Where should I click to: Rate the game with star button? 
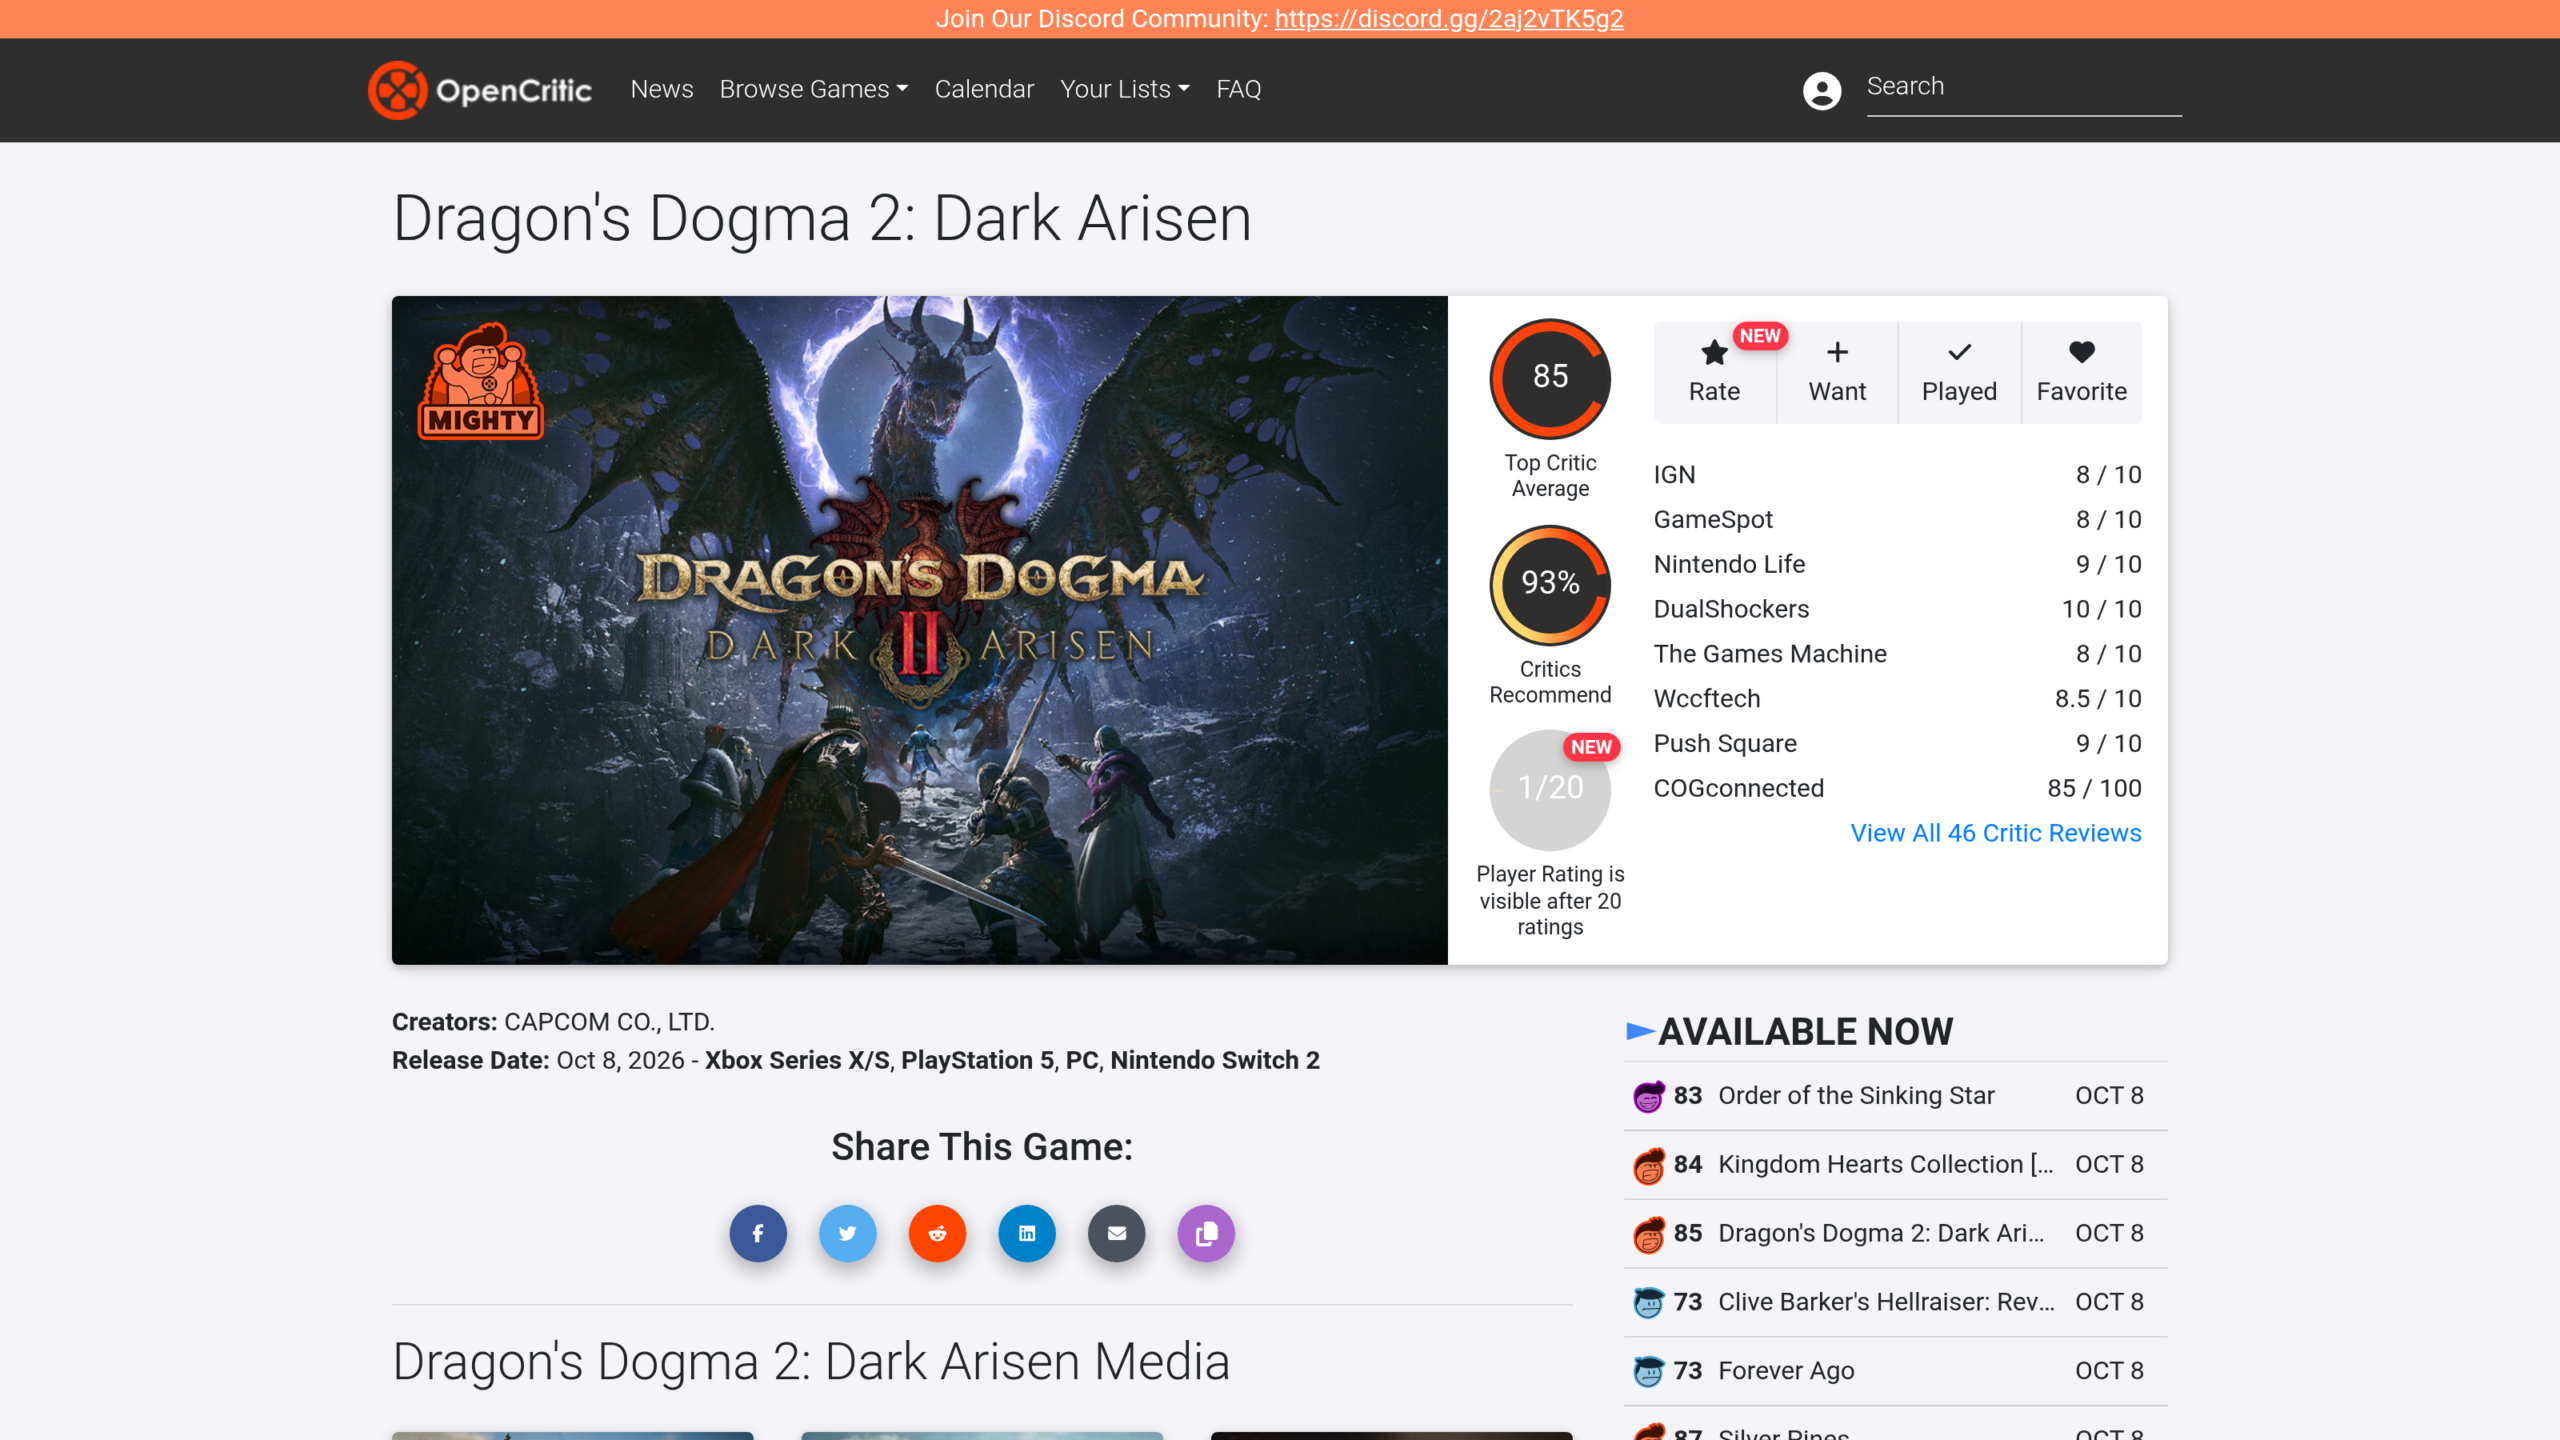coord(1714,372)
